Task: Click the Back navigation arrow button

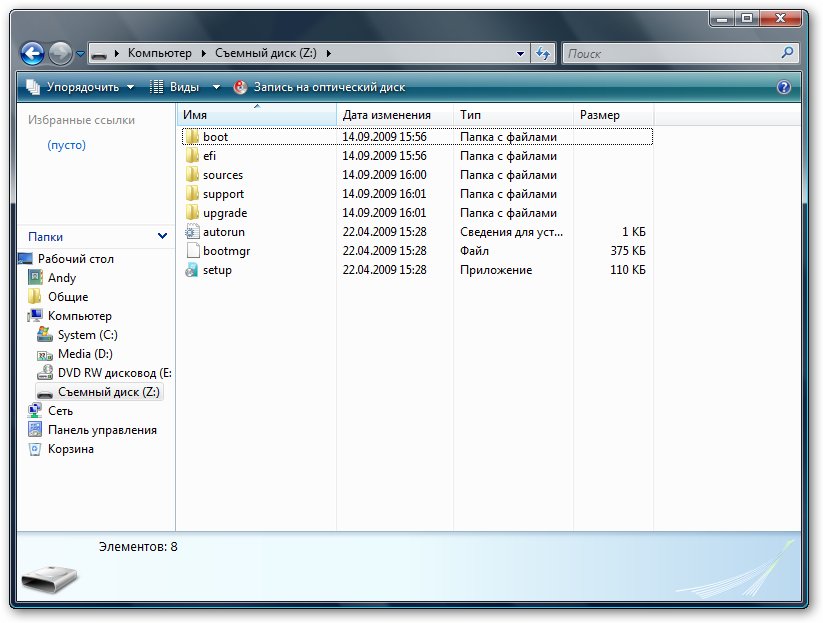Action: [32, 54]
